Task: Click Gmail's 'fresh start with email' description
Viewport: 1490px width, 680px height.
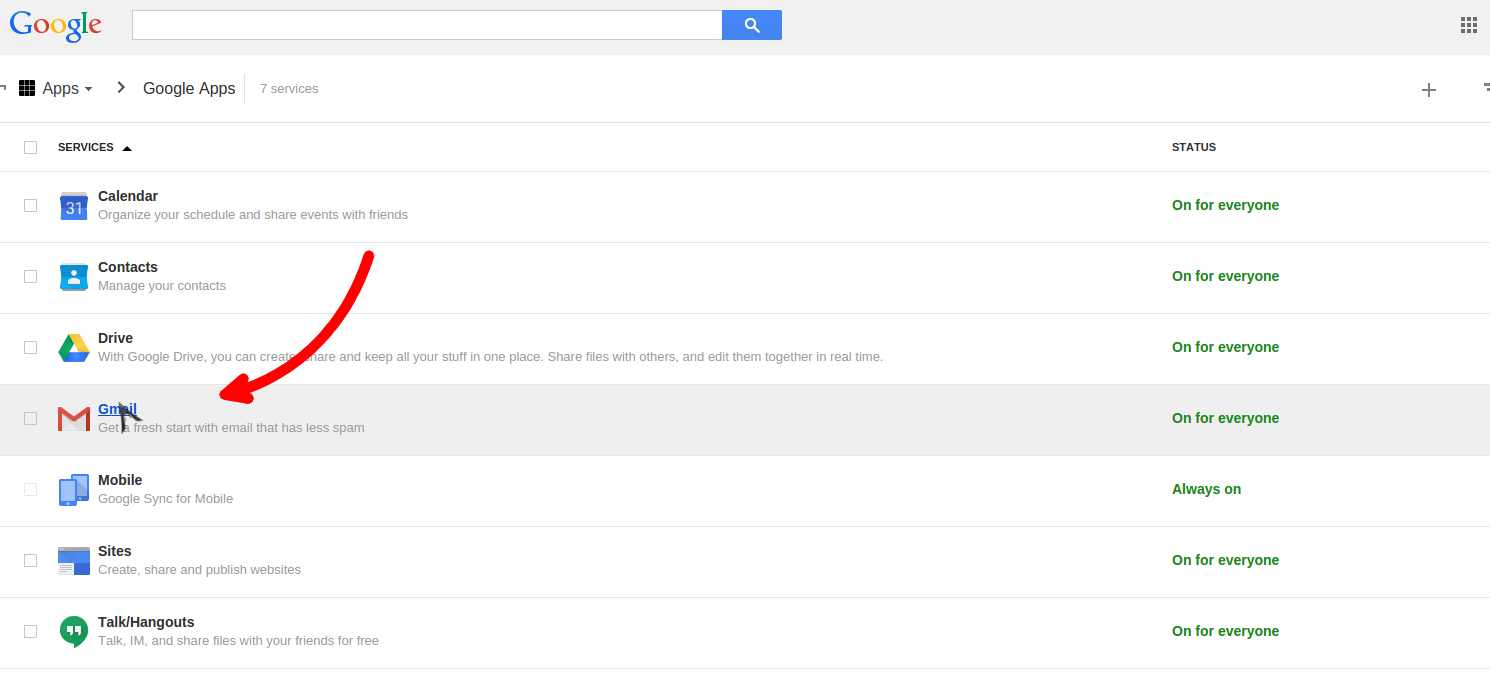Action: point(231,428)
